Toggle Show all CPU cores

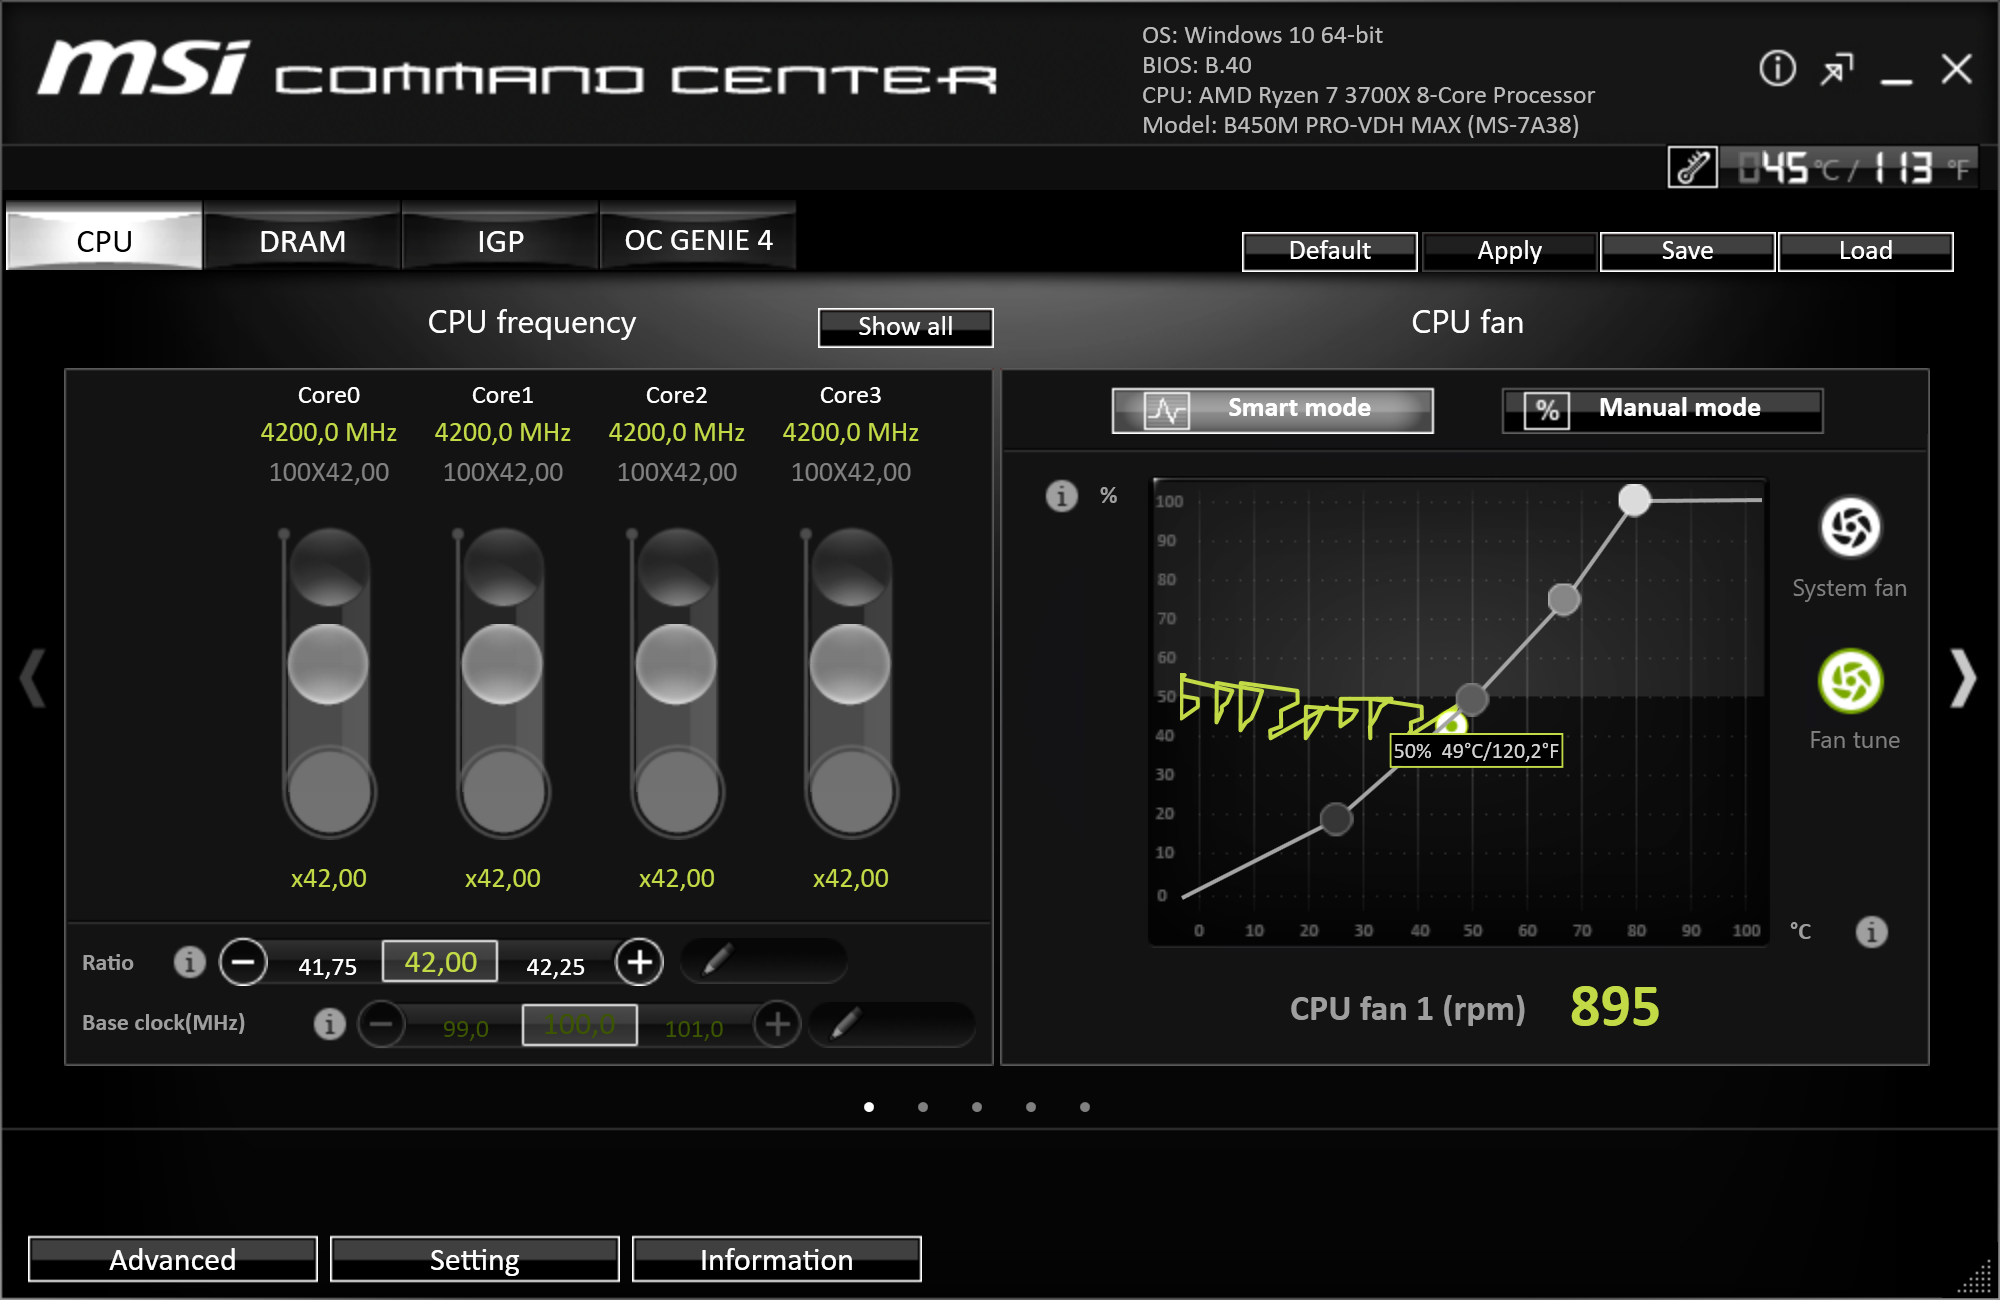point(904,327)
